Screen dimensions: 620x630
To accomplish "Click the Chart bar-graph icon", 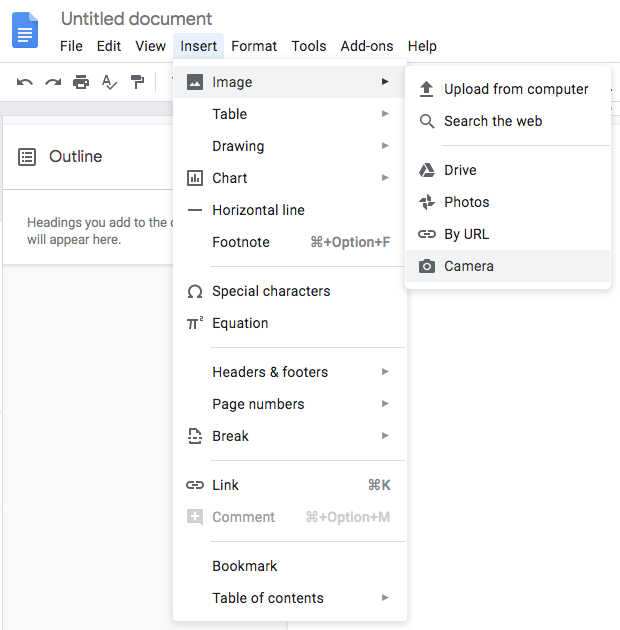I will [x=195, y=178].
